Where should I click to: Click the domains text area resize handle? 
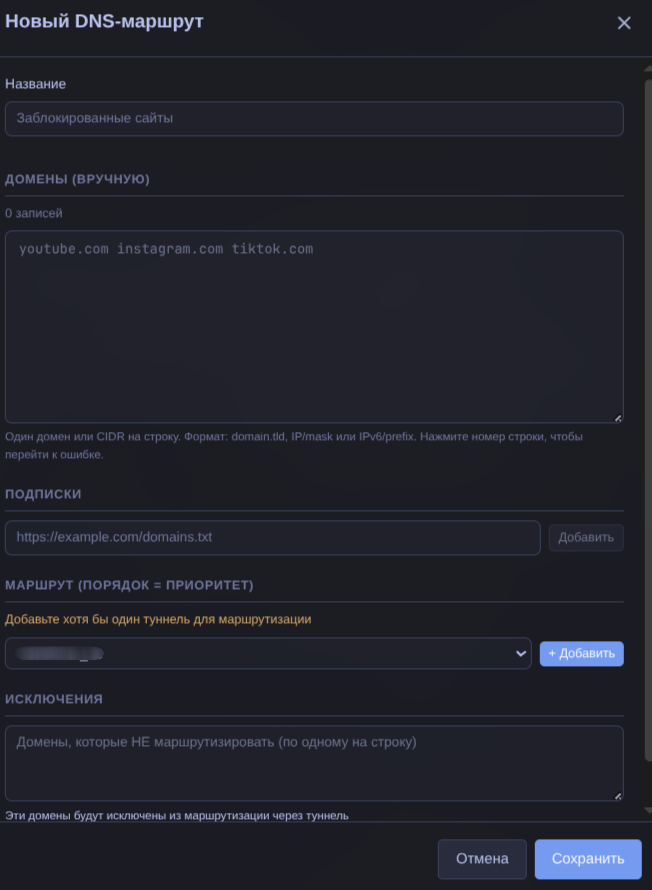point(618,418)
